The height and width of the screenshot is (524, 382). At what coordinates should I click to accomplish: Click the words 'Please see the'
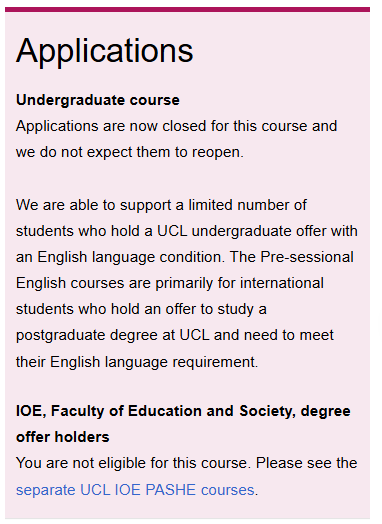[306, 463]
